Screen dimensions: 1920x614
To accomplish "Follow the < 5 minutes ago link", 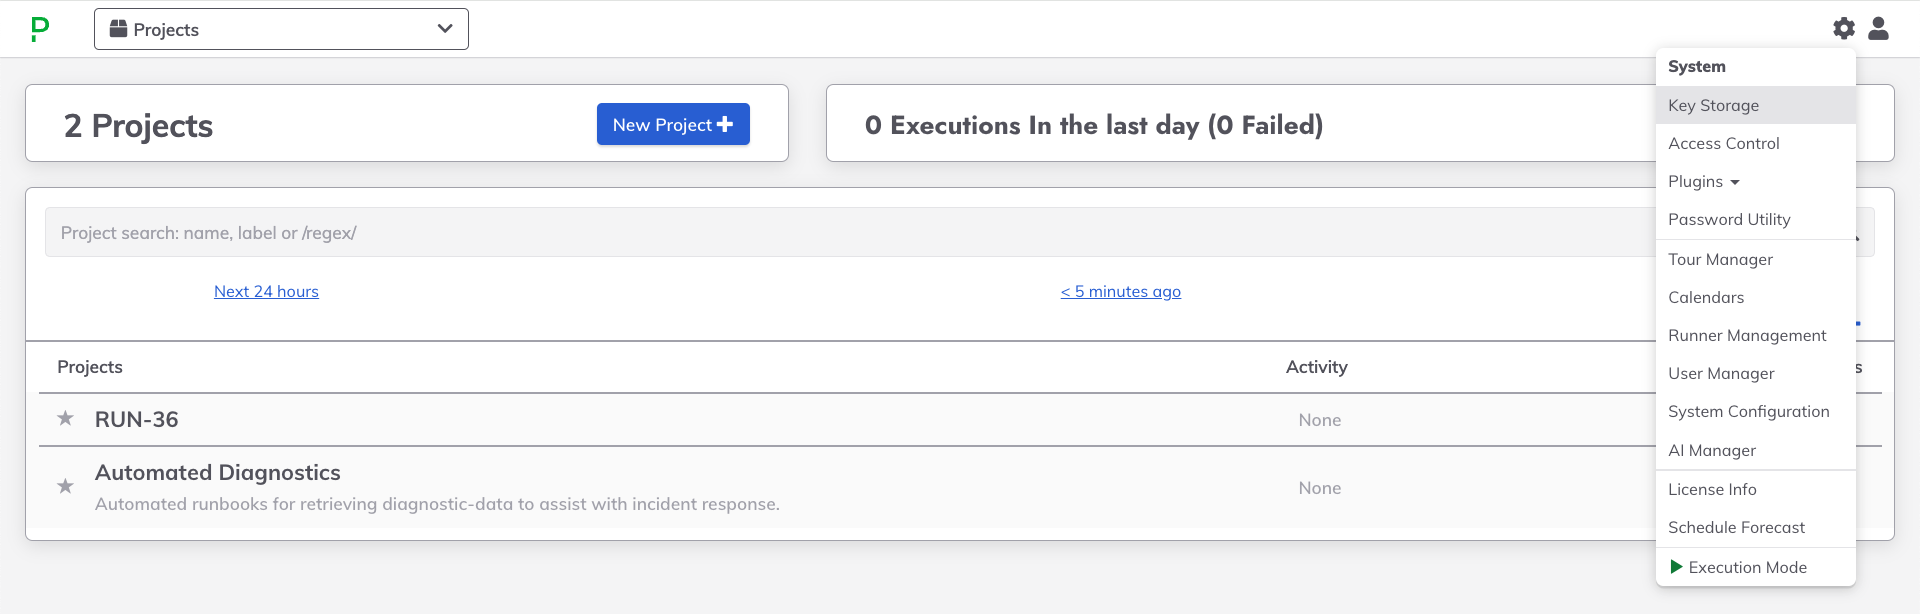I will point(1120,291).
